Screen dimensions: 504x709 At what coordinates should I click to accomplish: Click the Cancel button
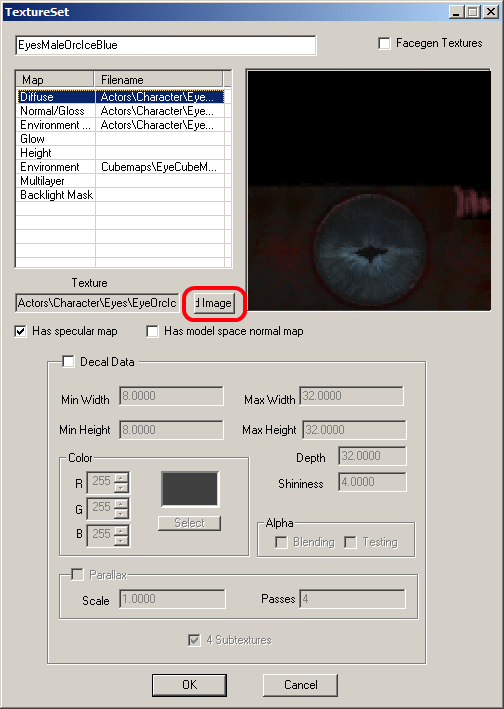(301, 685)
